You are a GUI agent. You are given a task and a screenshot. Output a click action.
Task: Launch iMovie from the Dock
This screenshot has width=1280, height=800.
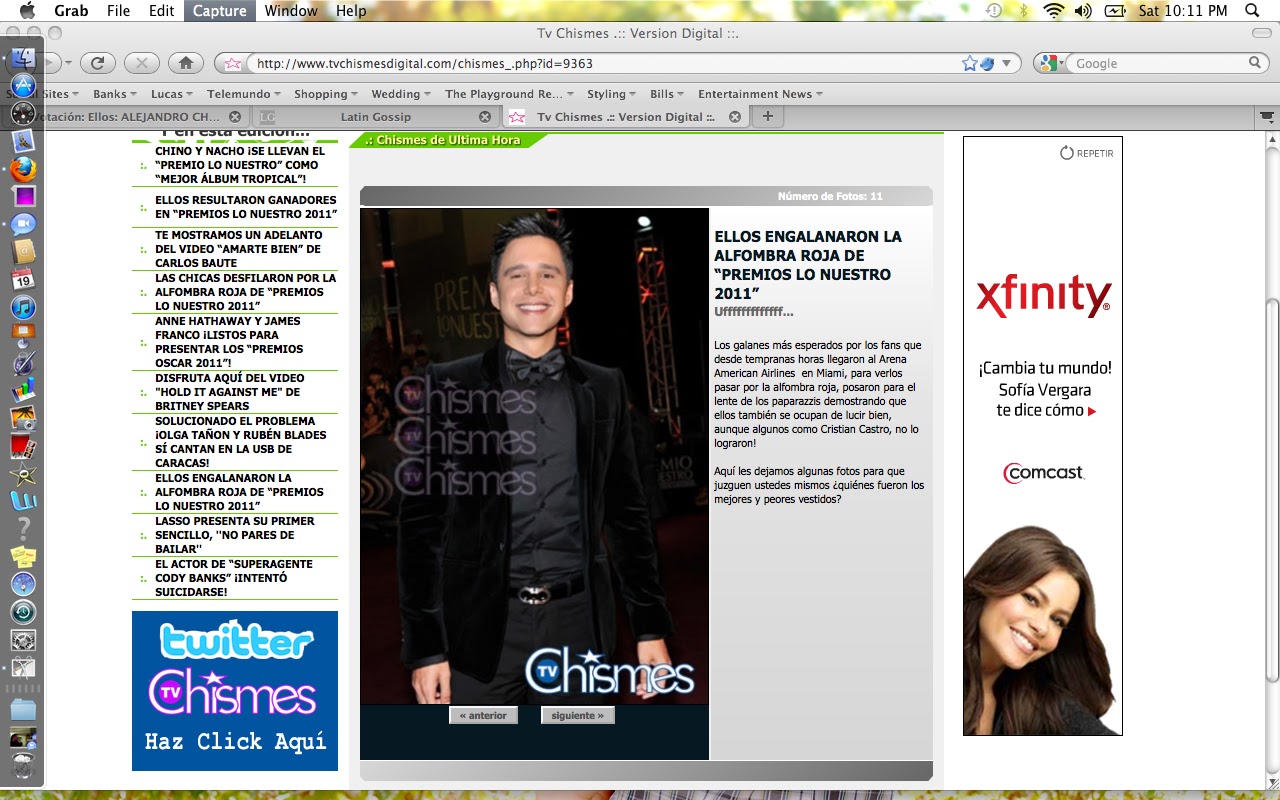[x=23, y=473]
